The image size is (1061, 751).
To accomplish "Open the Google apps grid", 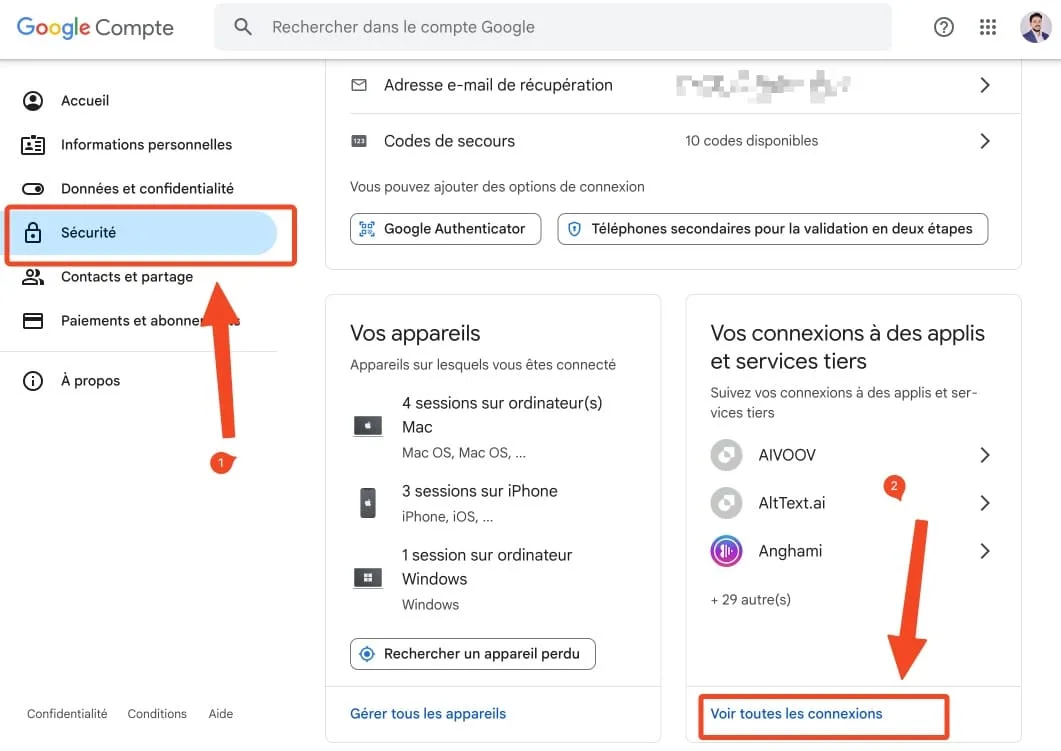I will 988,27.
